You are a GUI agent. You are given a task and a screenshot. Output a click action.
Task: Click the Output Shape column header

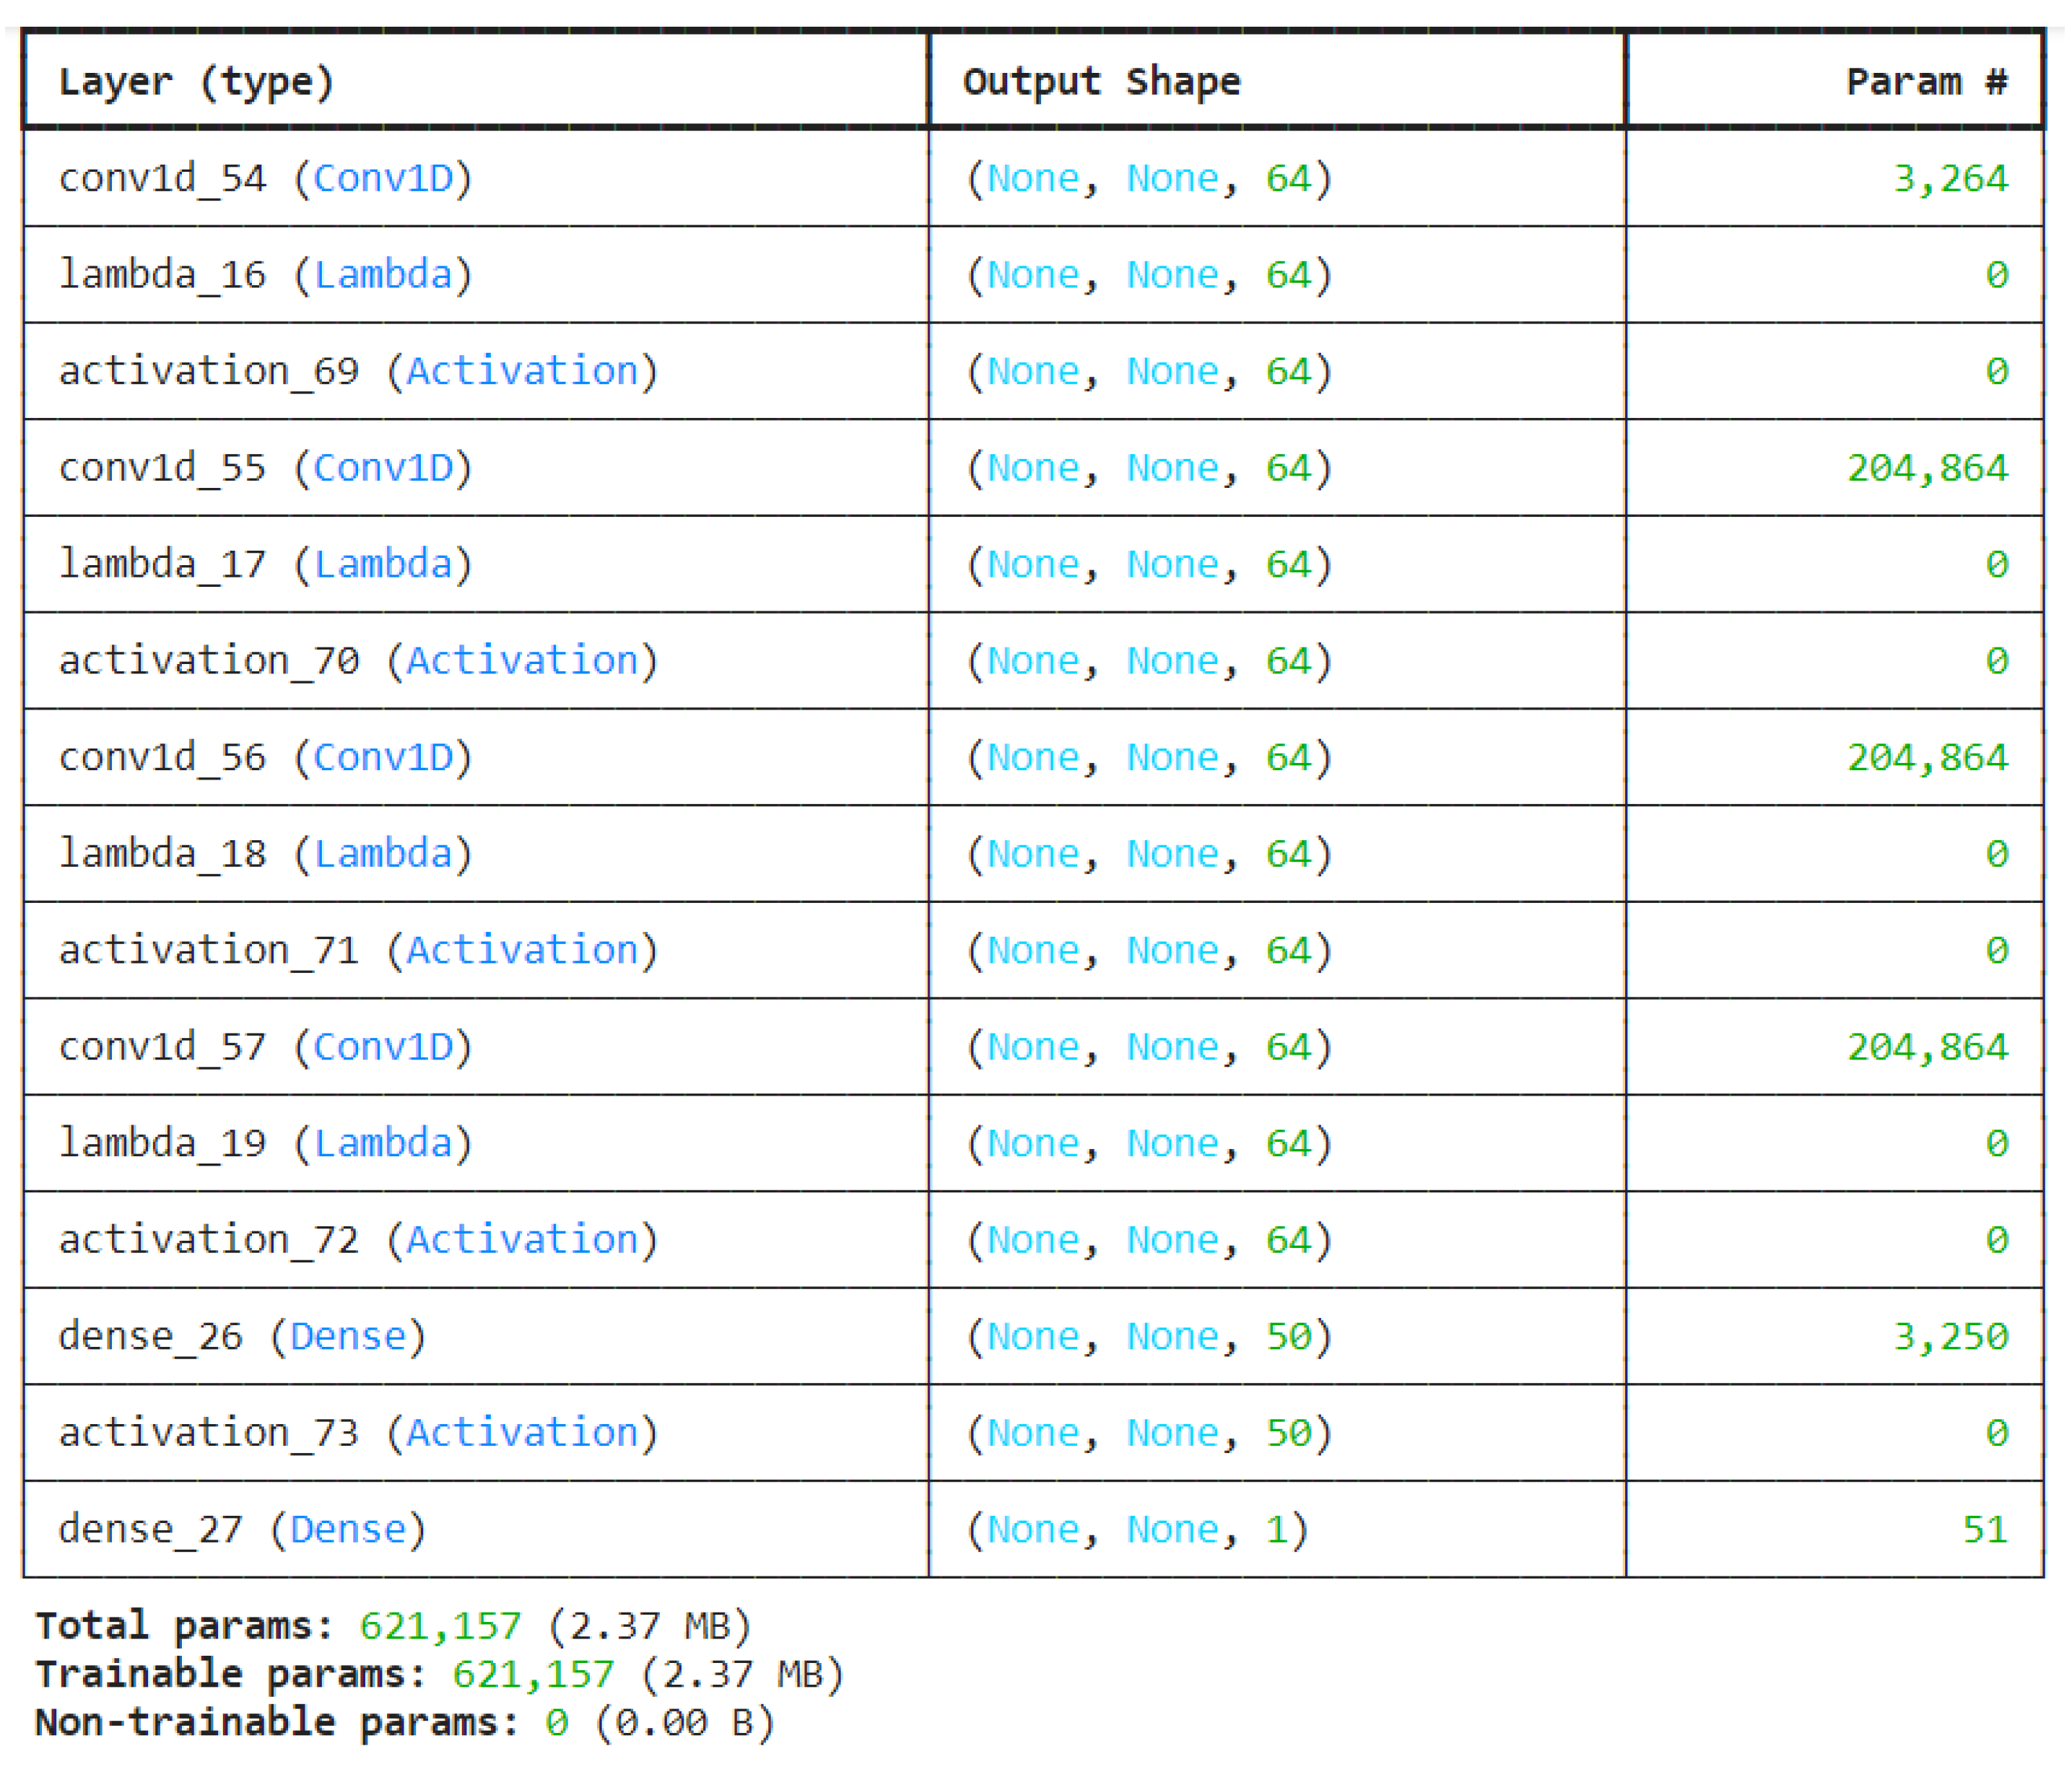coord(1100,82)
